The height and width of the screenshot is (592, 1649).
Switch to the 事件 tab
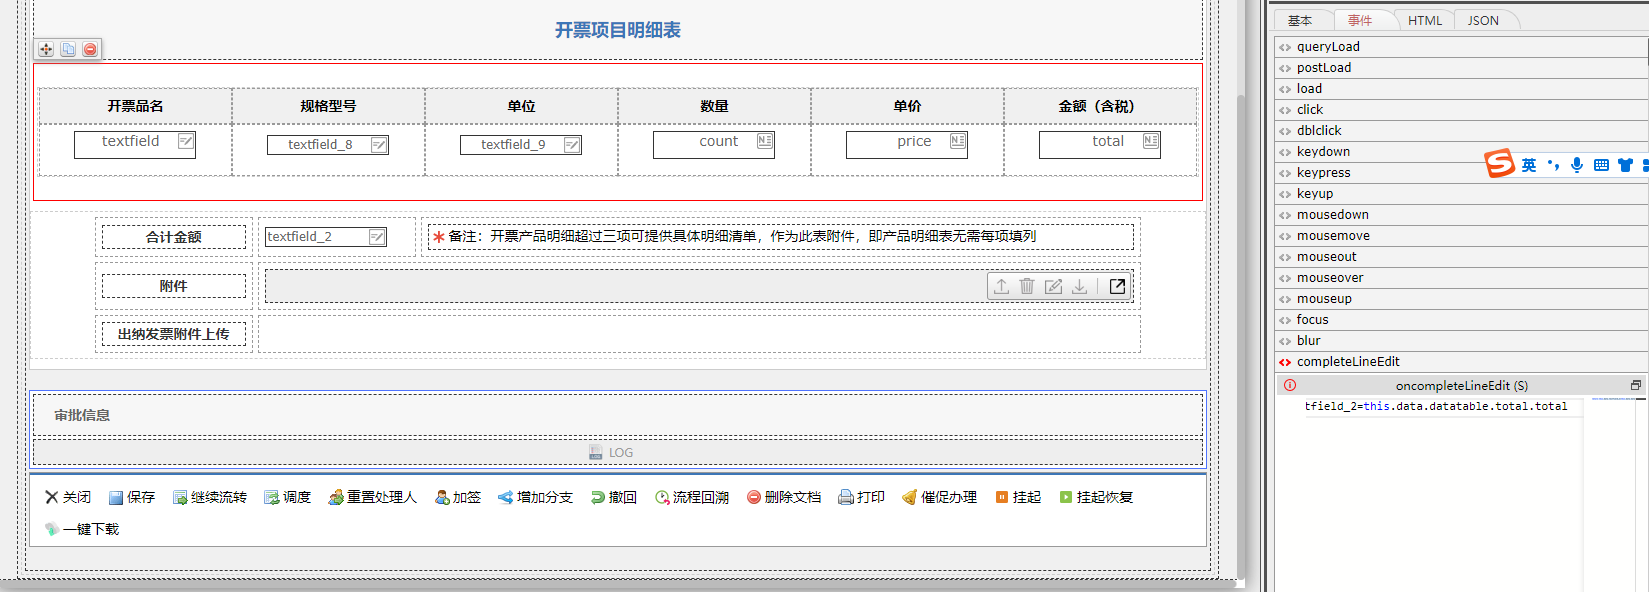click(x=1360, y=20)
